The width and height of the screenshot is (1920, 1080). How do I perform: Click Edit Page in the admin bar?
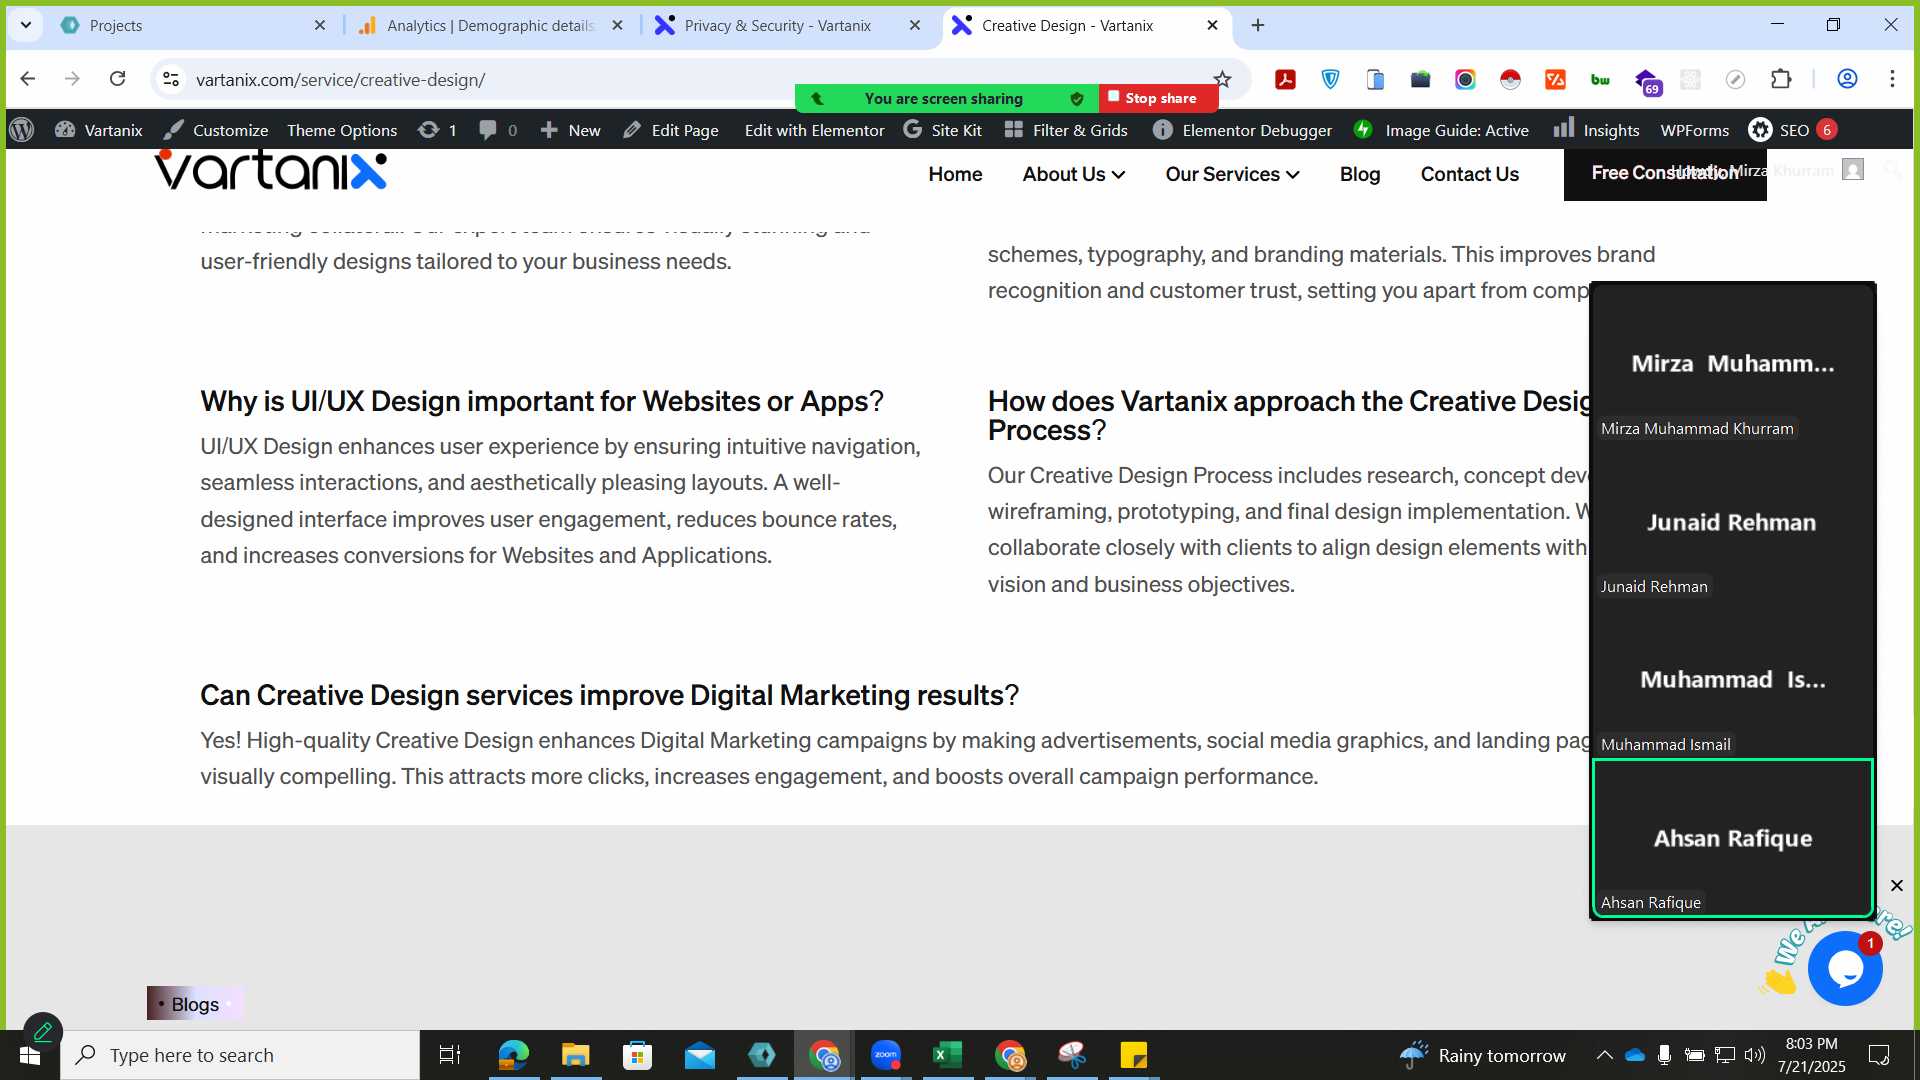[x=671, y=130]
